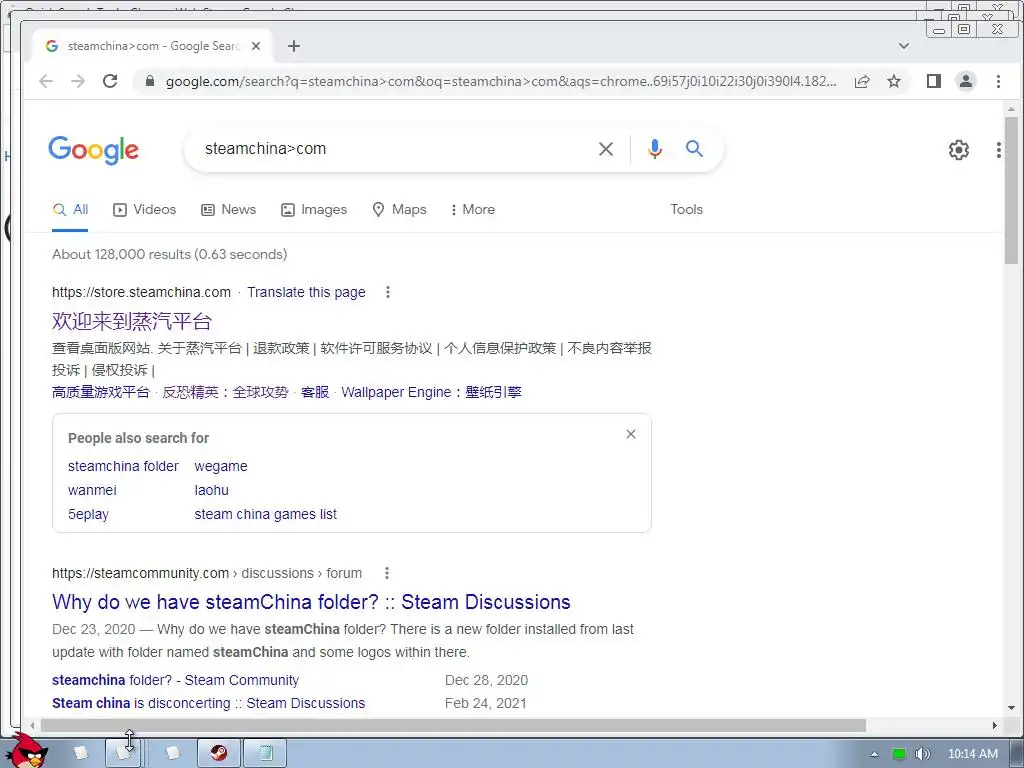Open the vertical dots beside settings gear
Image resolution: width=1024 pixels, height=768 pixels.
[999, 150]
